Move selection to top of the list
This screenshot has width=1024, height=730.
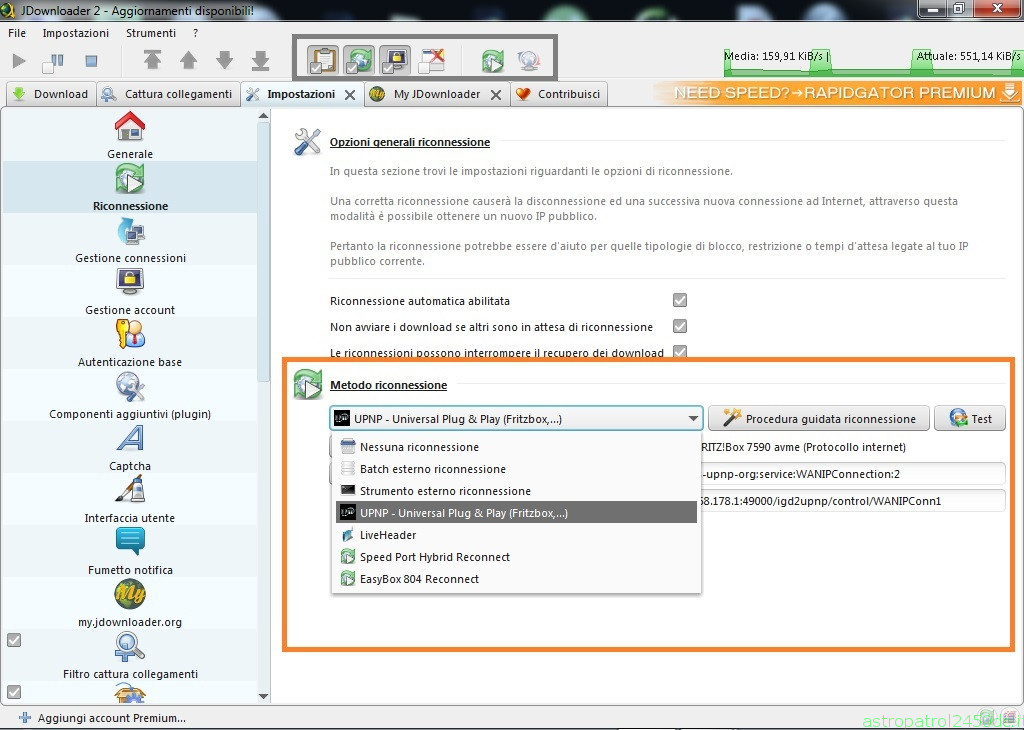click(x=152, y=60)
